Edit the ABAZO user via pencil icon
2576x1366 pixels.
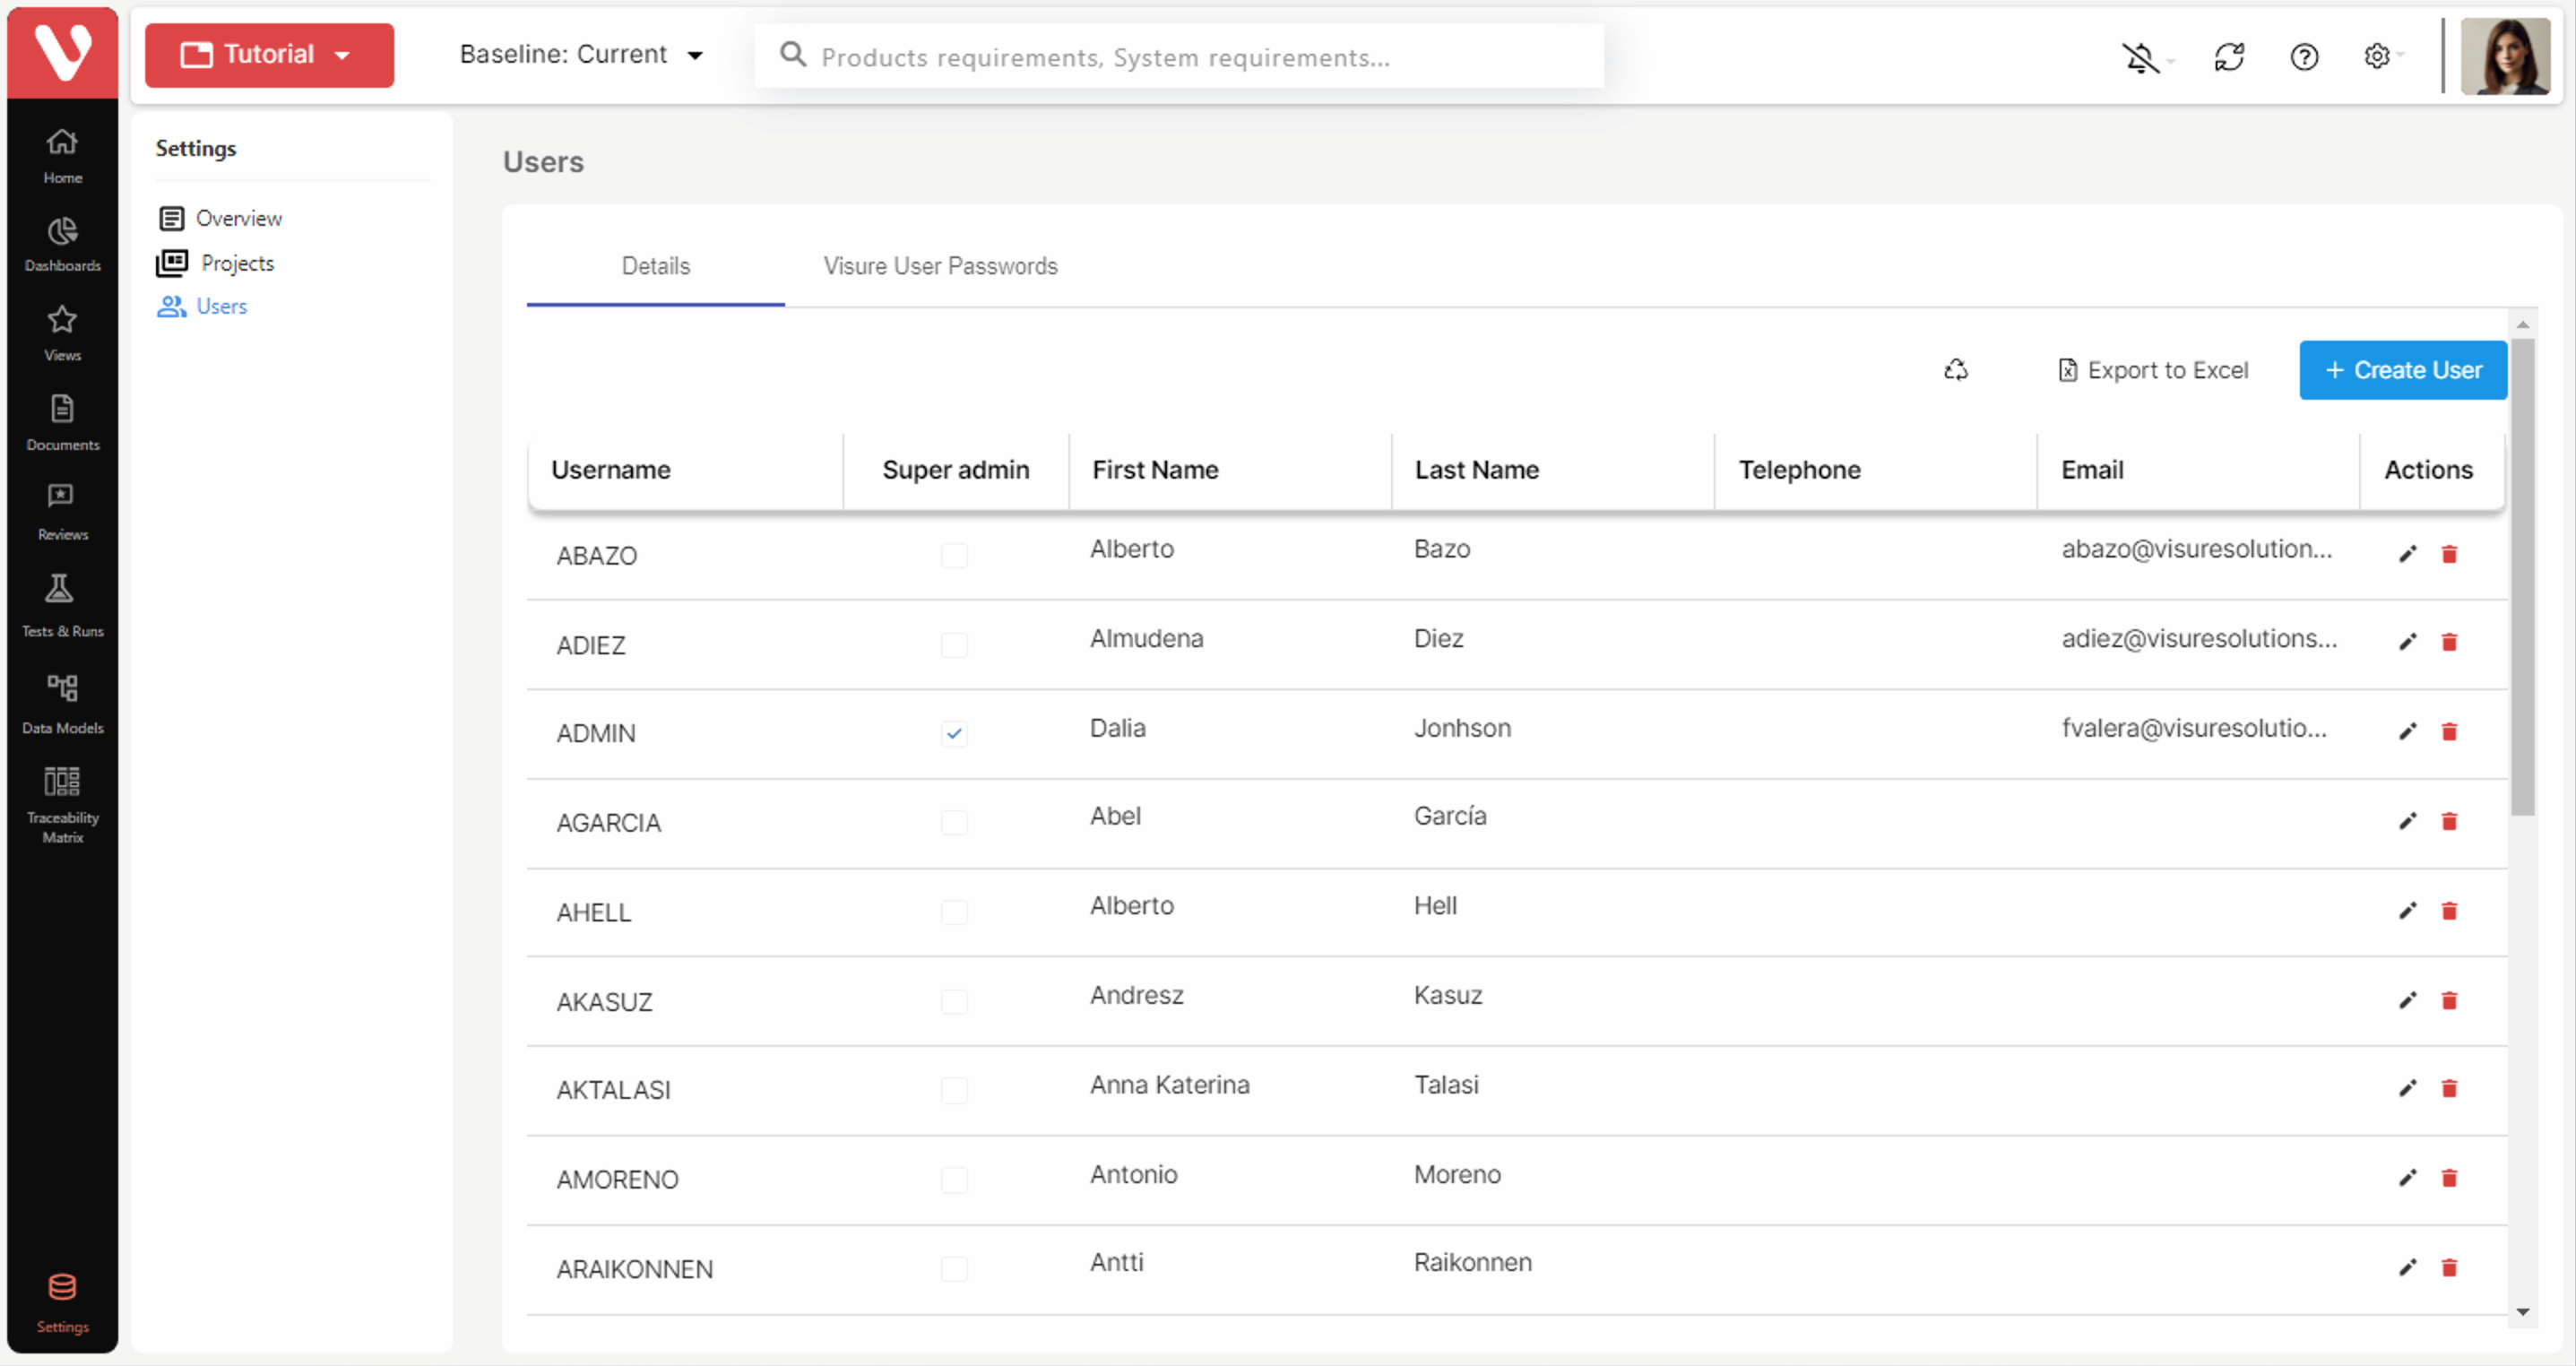[2408, 554]
